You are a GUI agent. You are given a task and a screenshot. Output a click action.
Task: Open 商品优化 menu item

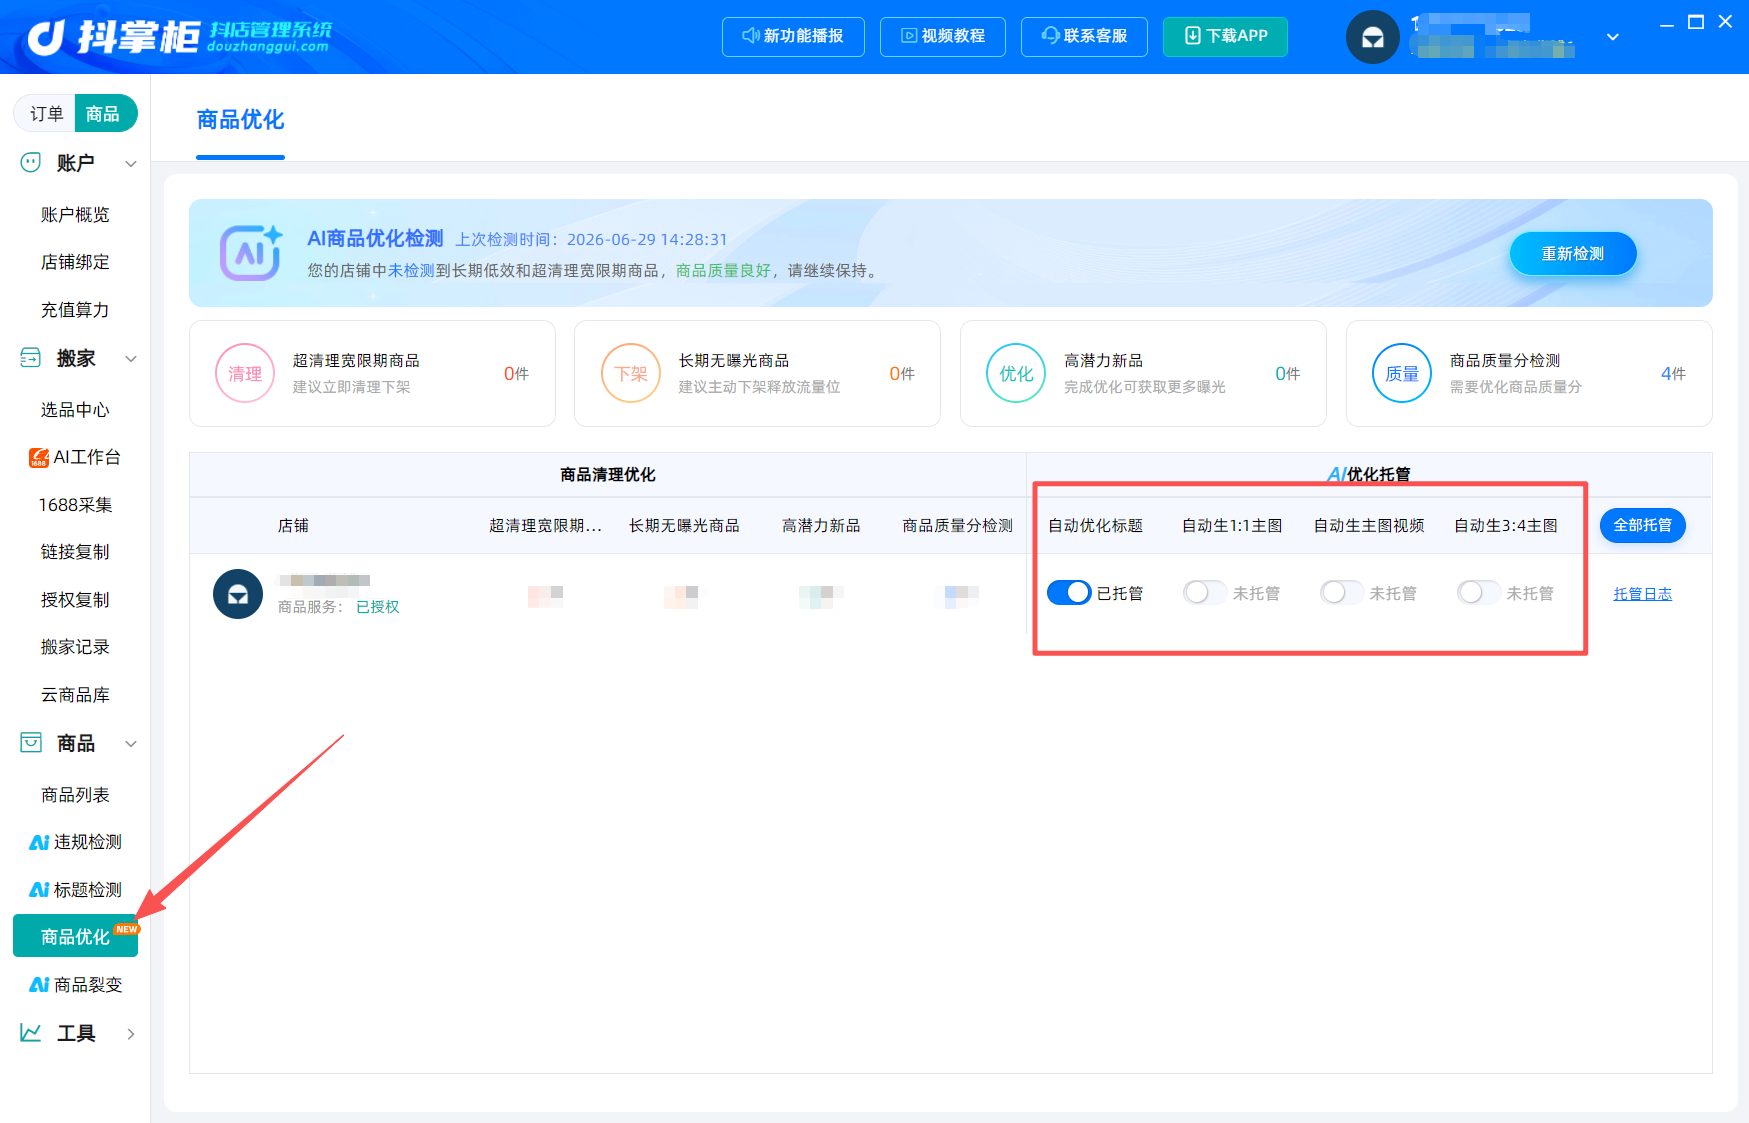75,936
